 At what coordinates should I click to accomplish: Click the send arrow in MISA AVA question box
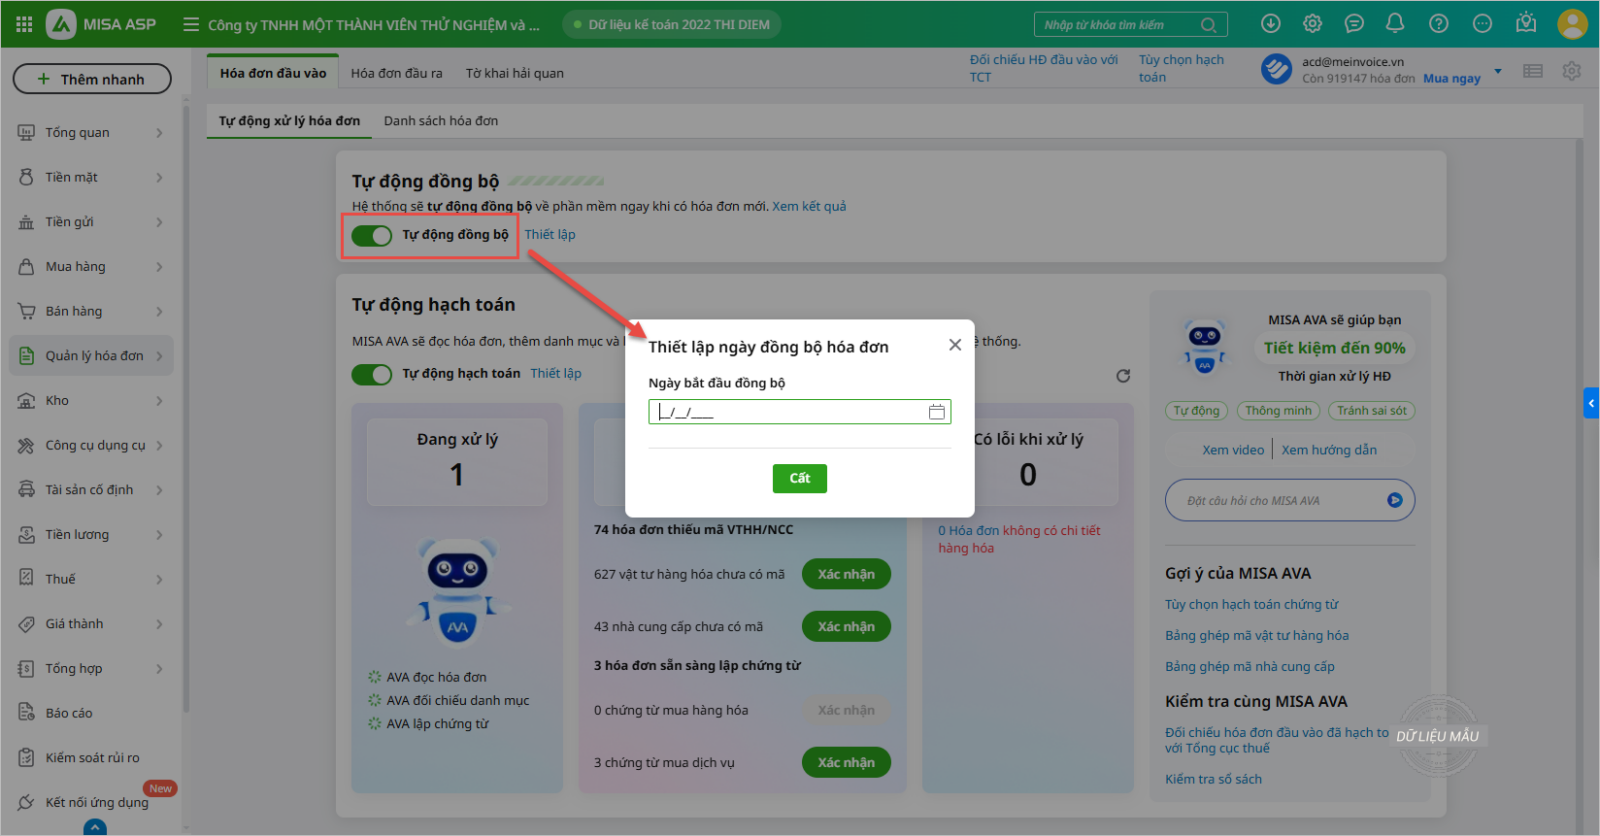click(x=1394, y=500)
